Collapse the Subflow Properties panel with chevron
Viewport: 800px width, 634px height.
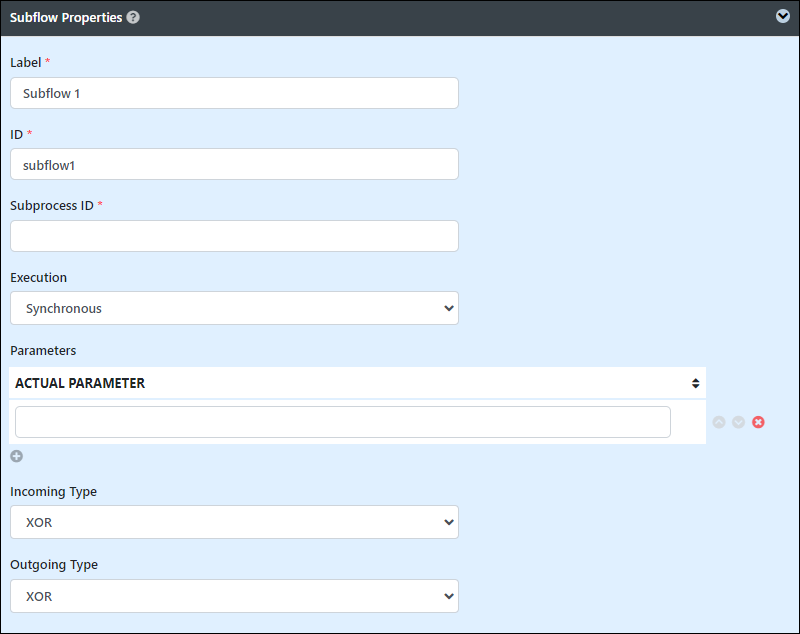point(783,17)
